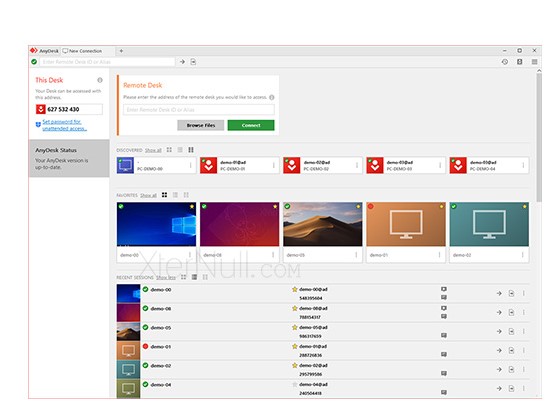Click file transfer icon for demo-04 recent session
559x420 pixels.
(x=511, y=389)
